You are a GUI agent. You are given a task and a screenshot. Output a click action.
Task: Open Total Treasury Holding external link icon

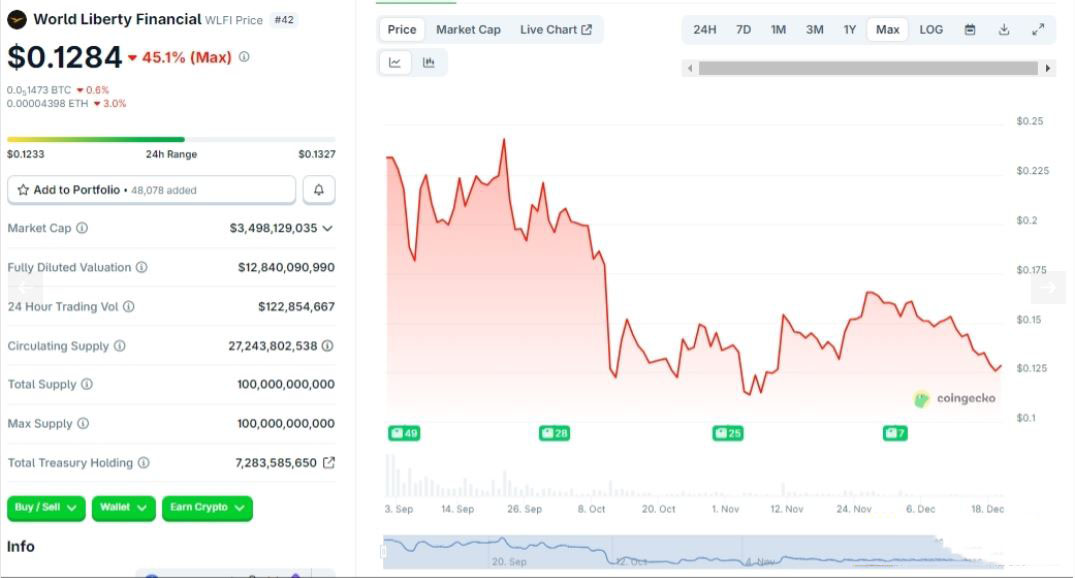[329, 463]
